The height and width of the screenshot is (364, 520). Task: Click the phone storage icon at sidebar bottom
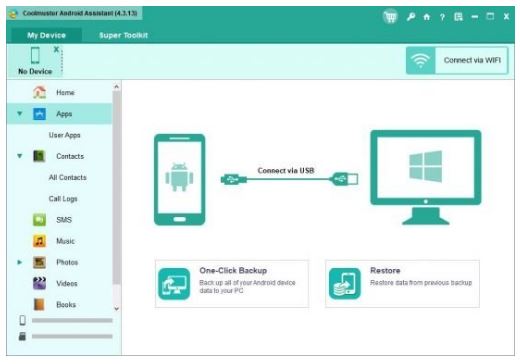22,320
